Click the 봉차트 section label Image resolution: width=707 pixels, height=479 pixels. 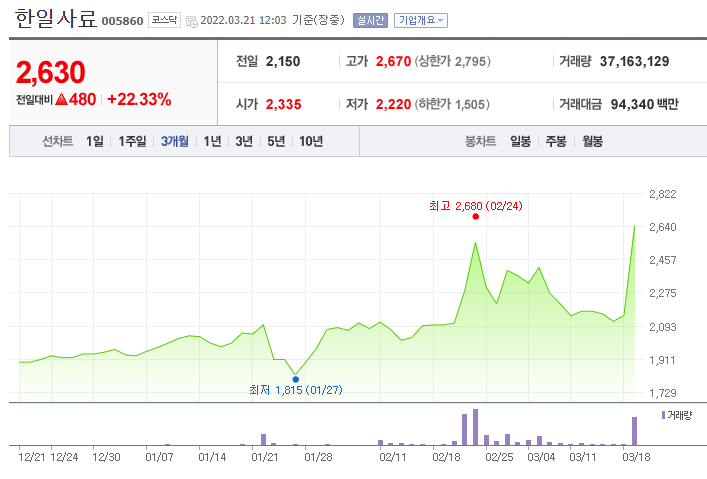(481, 141)
